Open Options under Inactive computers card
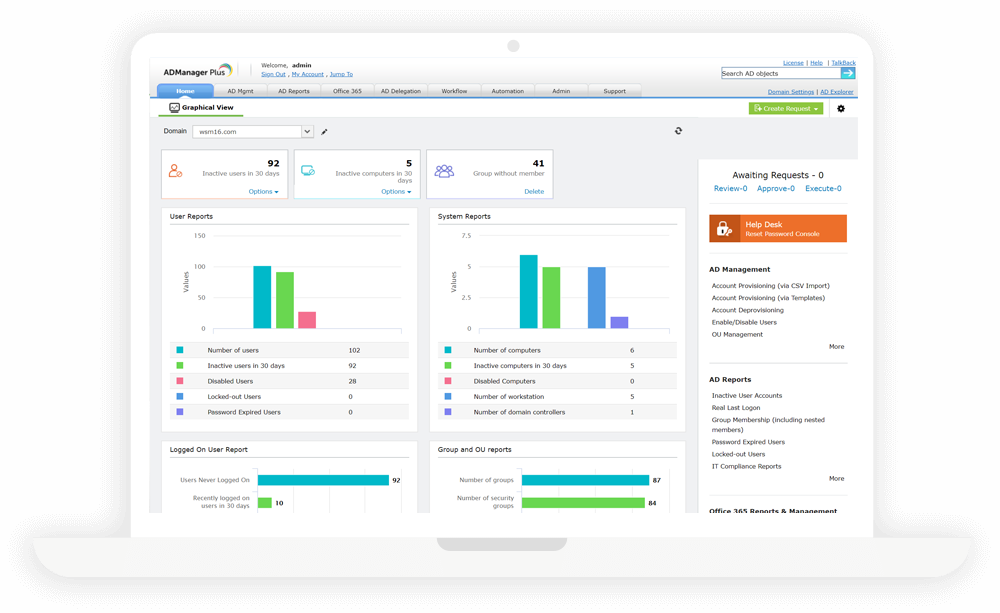Screen dimensions: 1000x613 pos(396,191)
